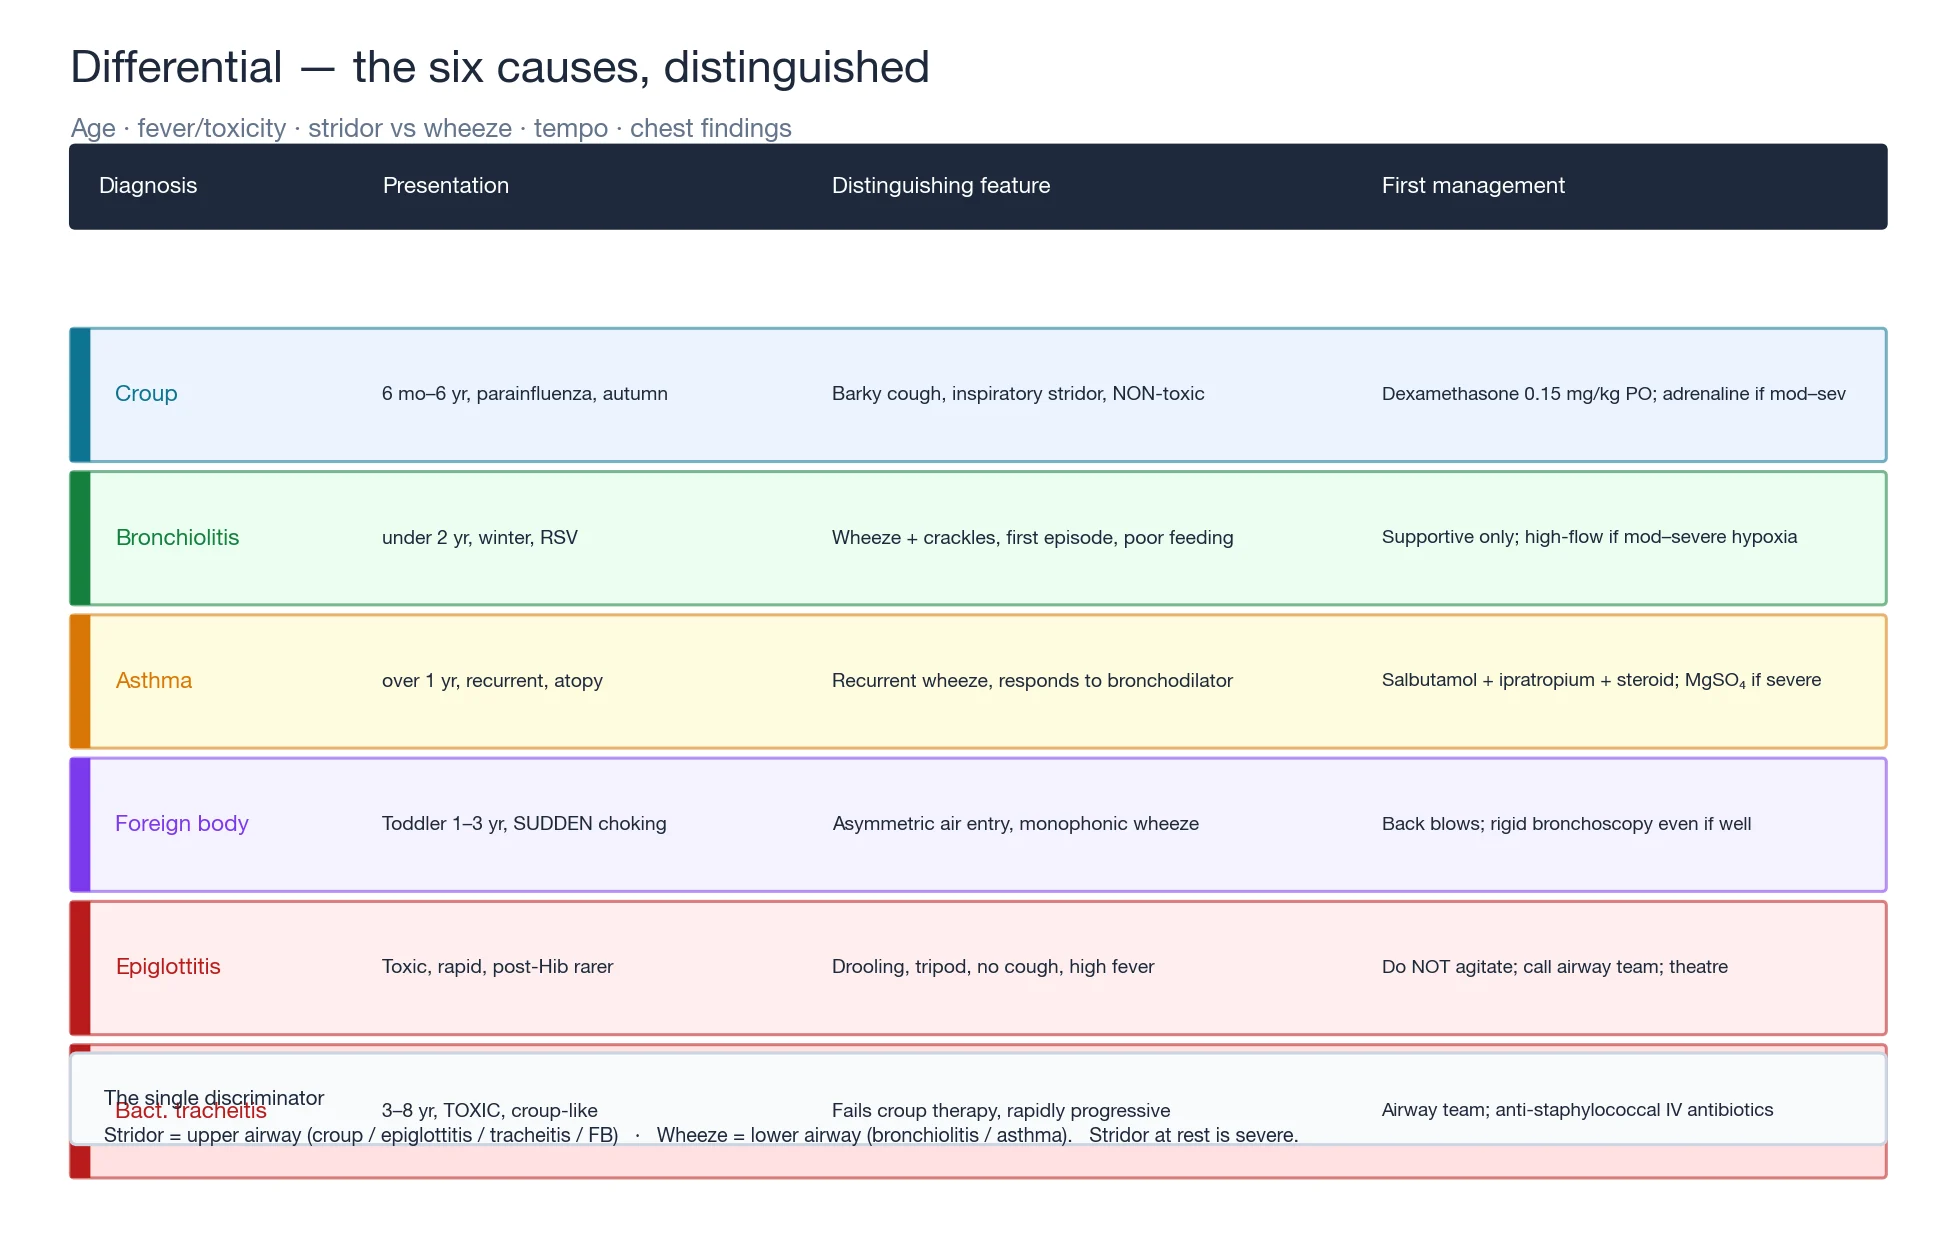
Task: Click 'under 2 yr, winter, RSV' cell
Action: click(480, 538)
